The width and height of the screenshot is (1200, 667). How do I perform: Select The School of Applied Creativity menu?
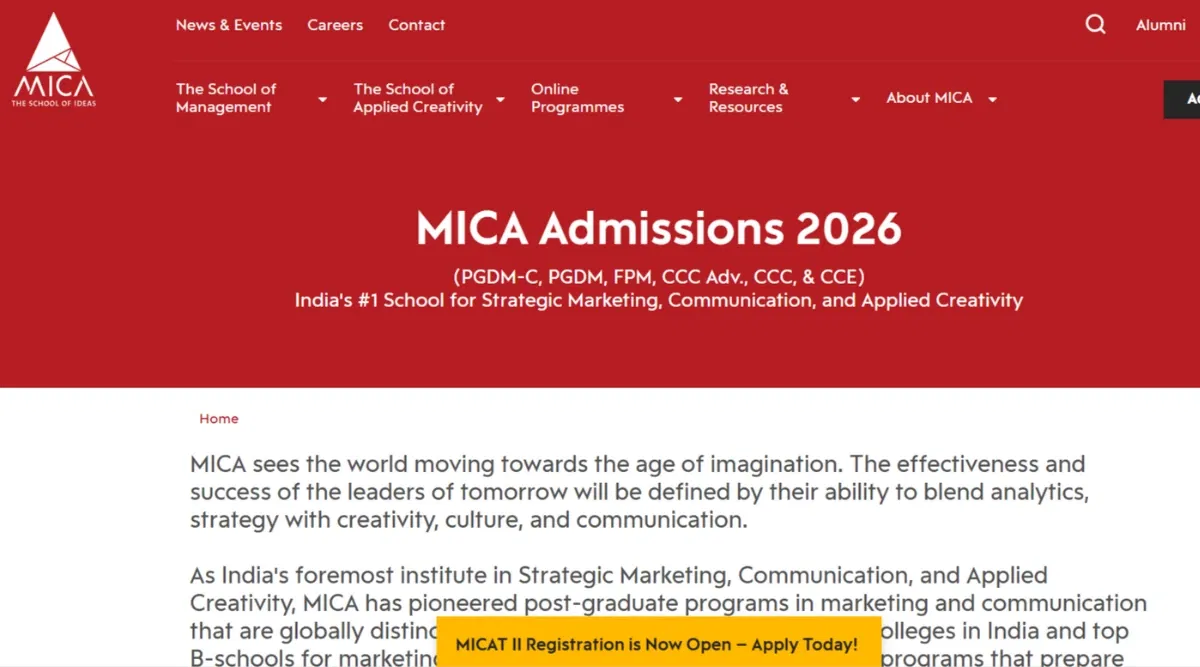tap(418, 98)
